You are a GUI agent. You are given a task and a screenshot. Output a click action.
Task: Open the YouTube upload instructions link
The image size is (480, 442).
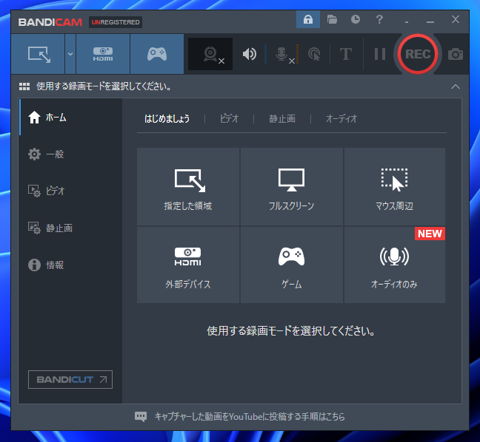pos(250,417)
